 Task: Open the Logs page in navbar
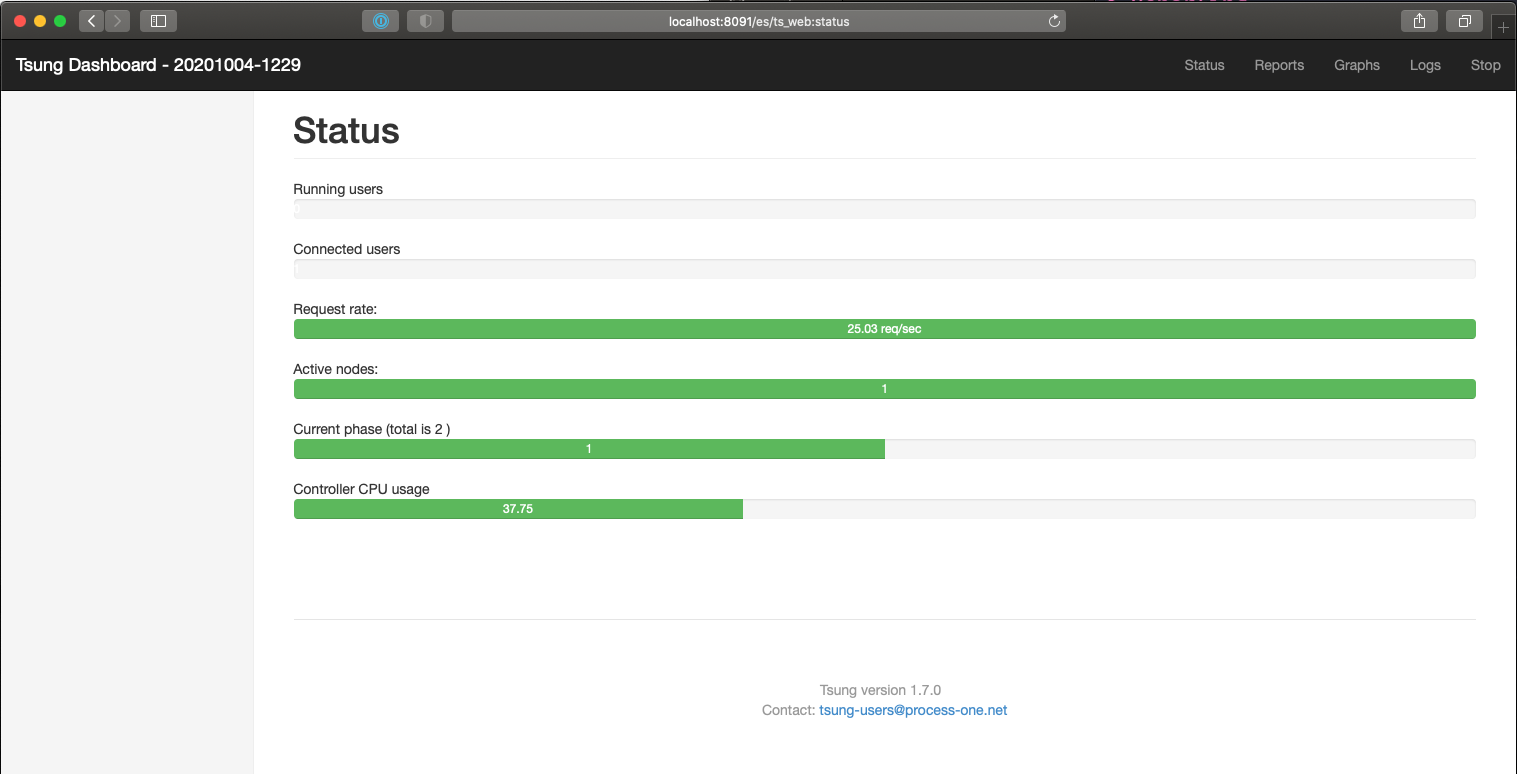click(x=1425, y=65)
